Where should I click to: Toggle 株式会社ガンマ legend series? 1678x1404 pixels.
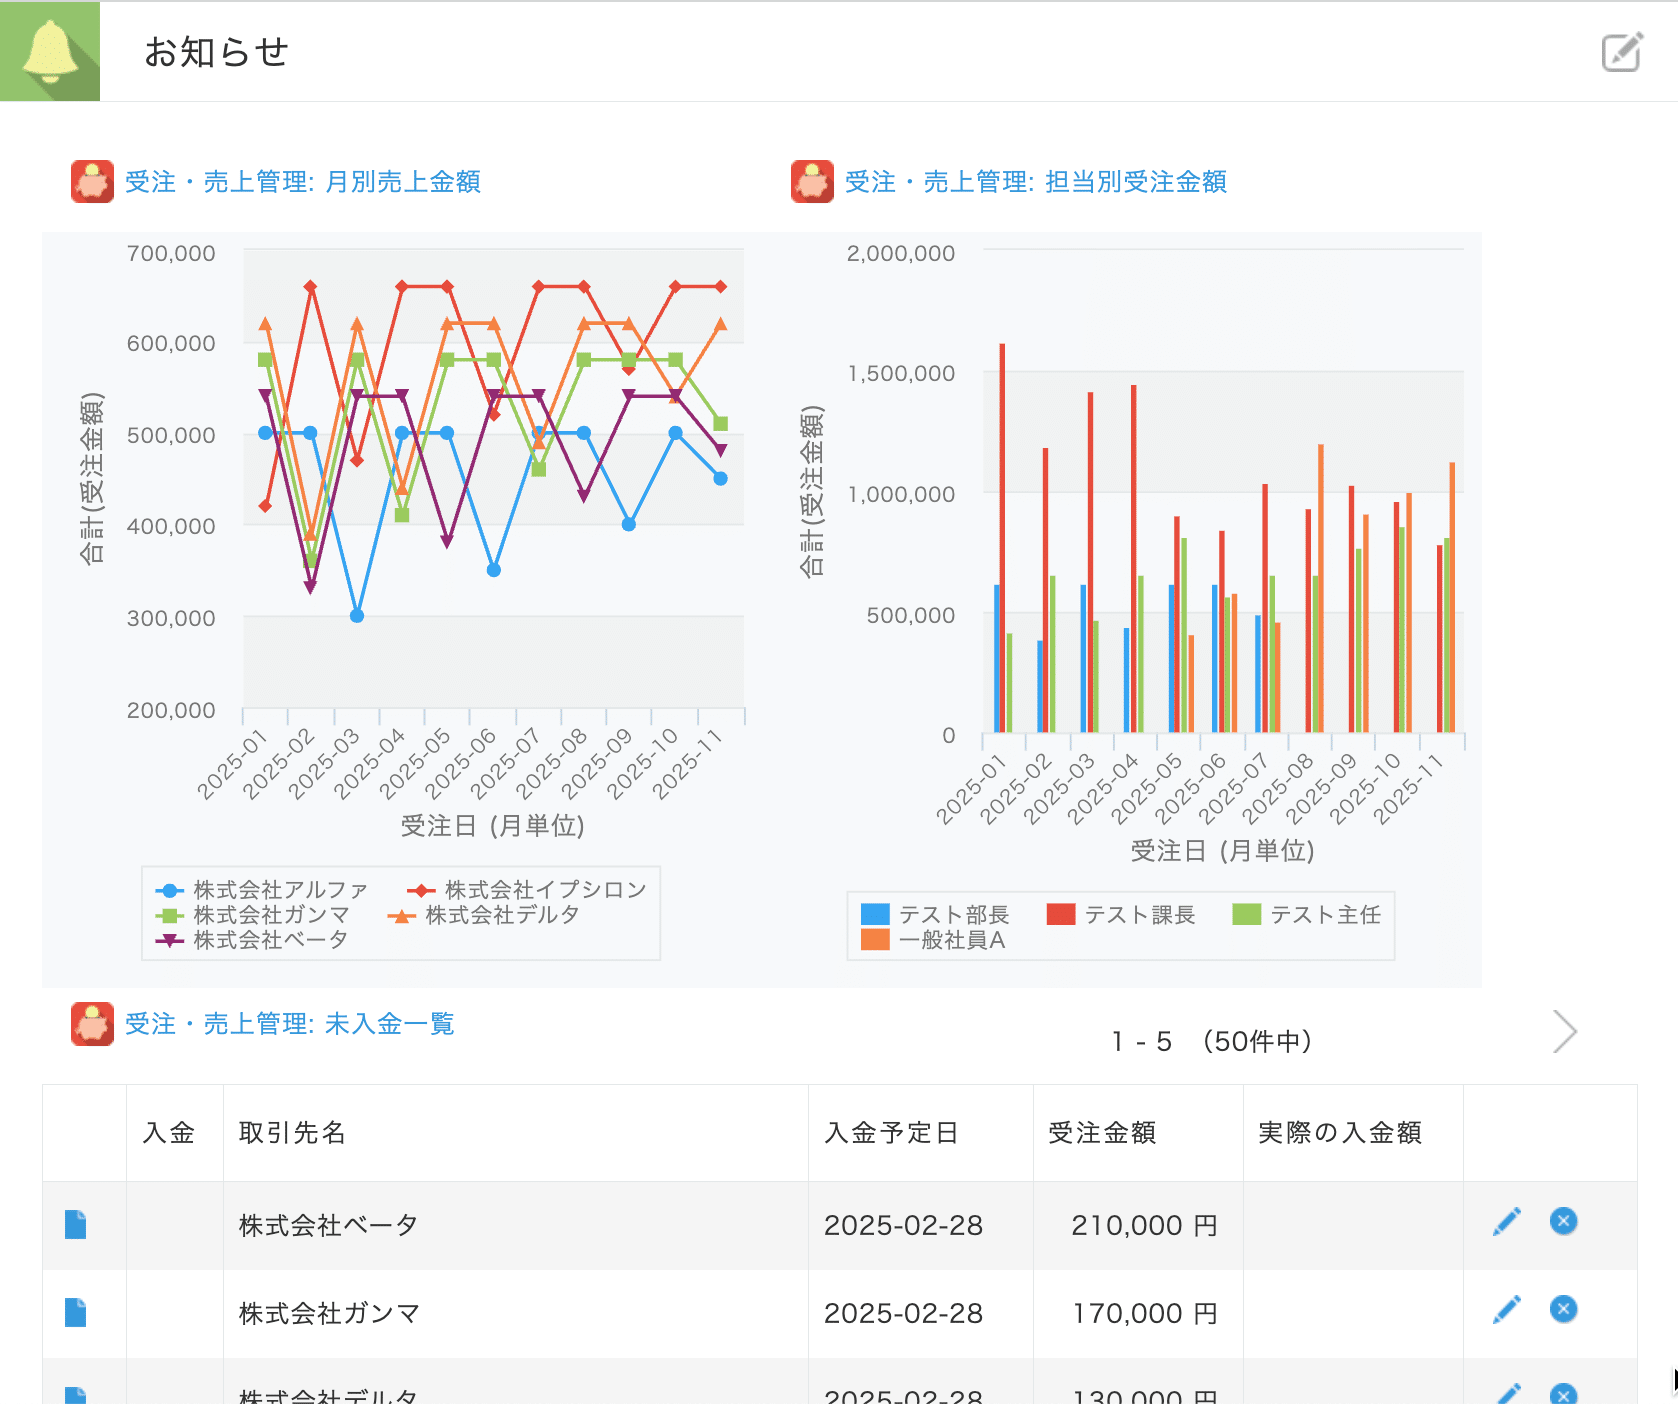(253, 915)
